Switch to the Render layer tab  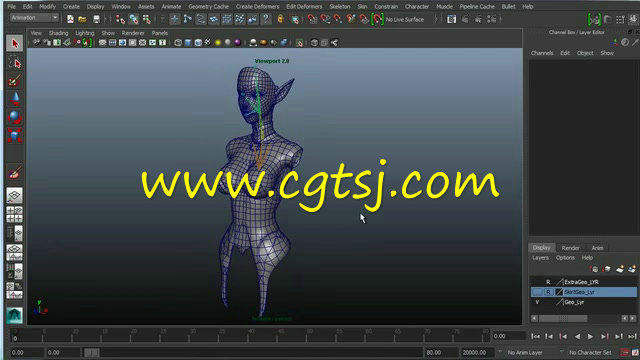[570, 248]
